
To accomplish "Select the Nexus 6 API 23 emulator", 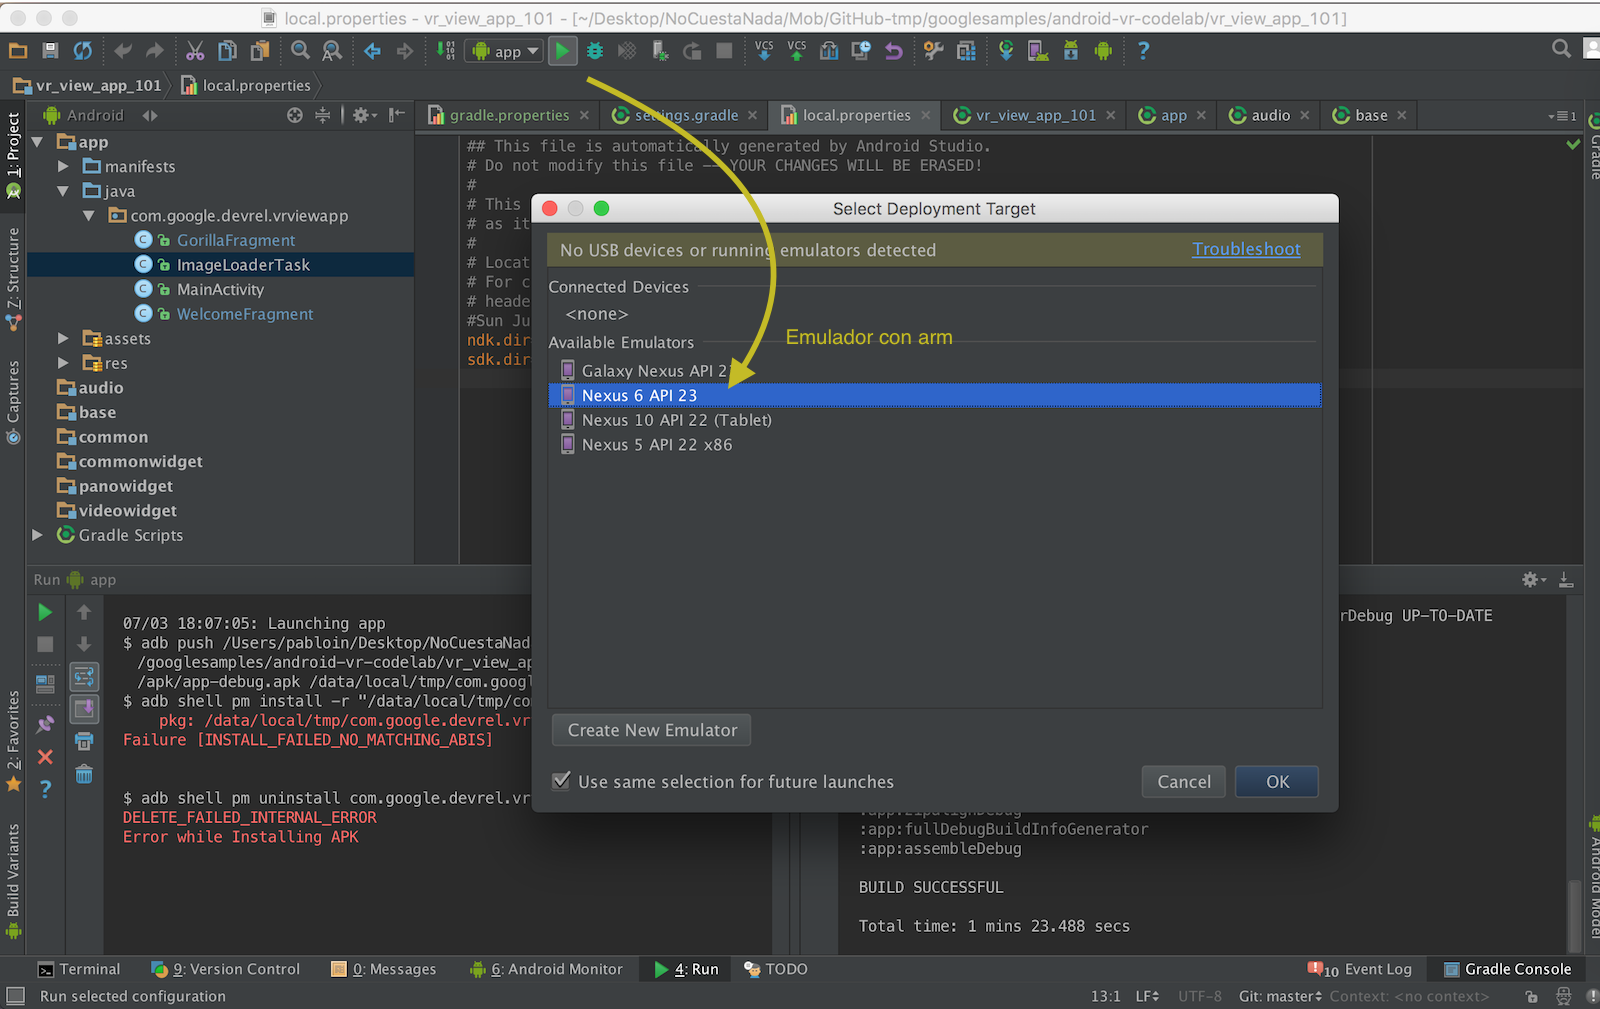I will (935, 395).
